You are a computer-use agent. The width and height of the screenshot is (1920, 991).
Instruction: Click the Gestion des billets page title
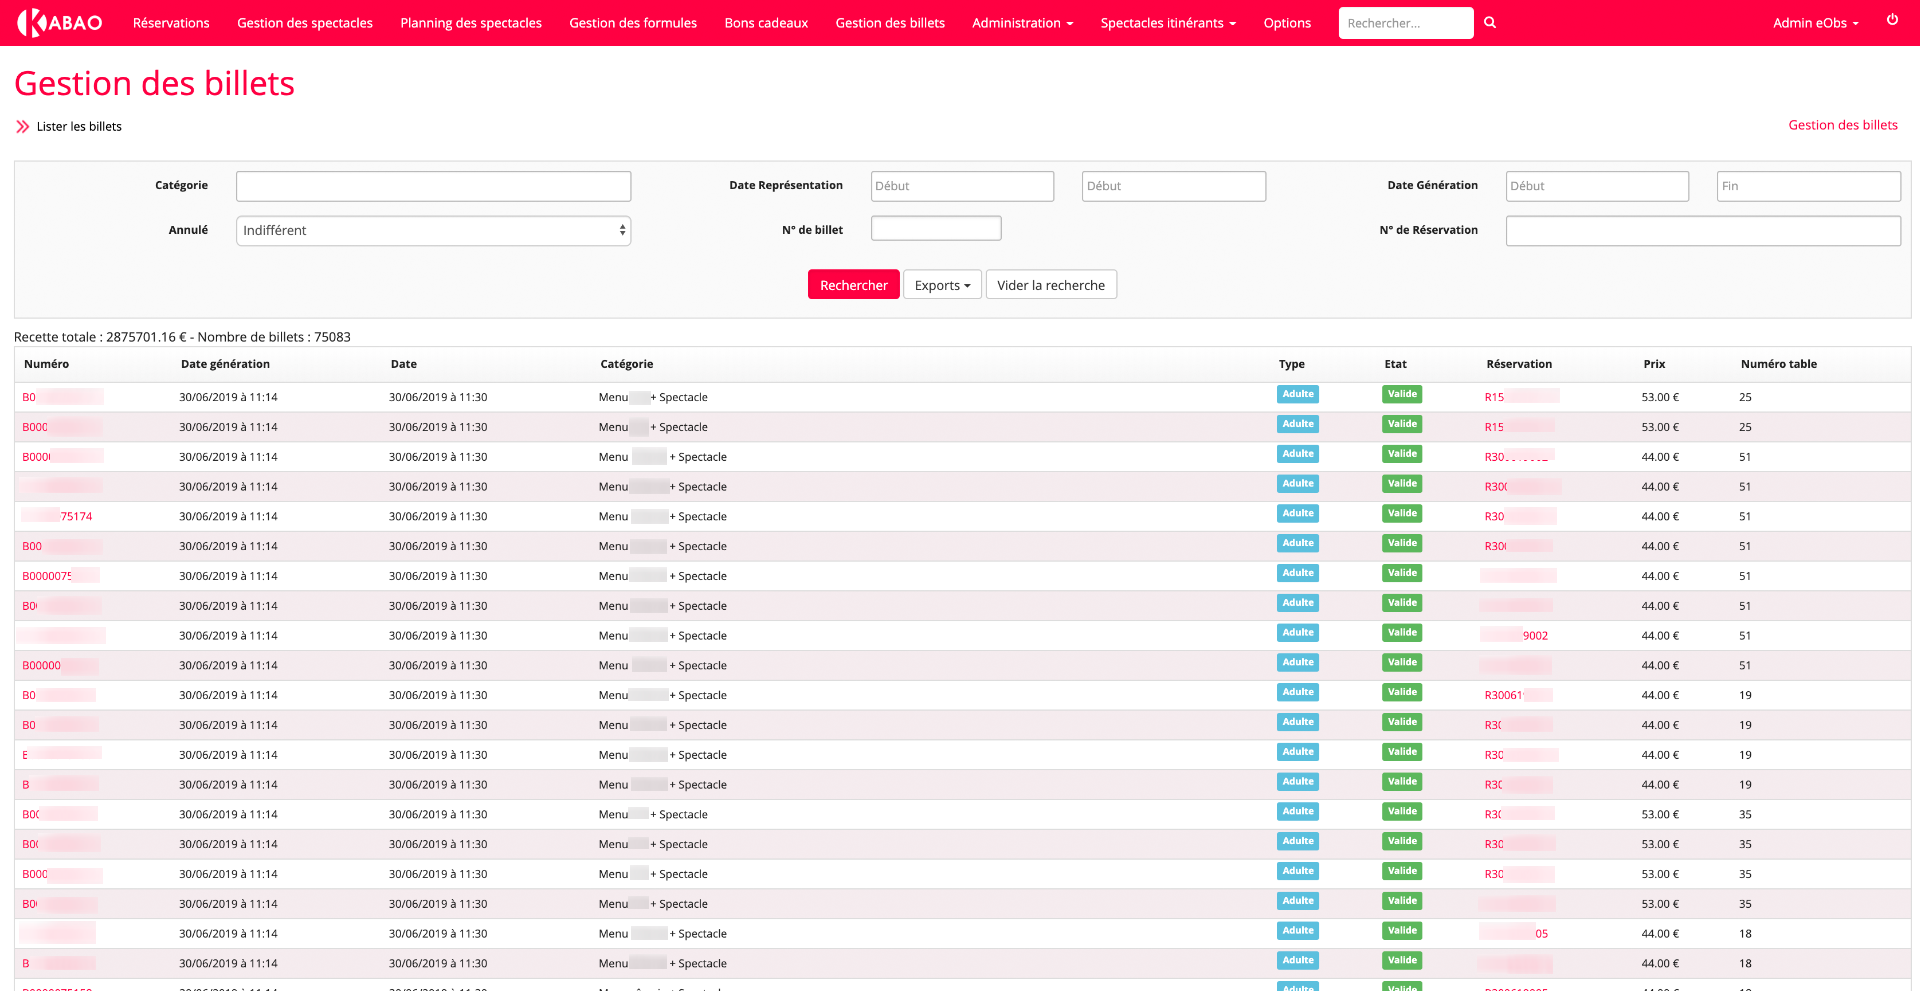(x=154, y=83)
